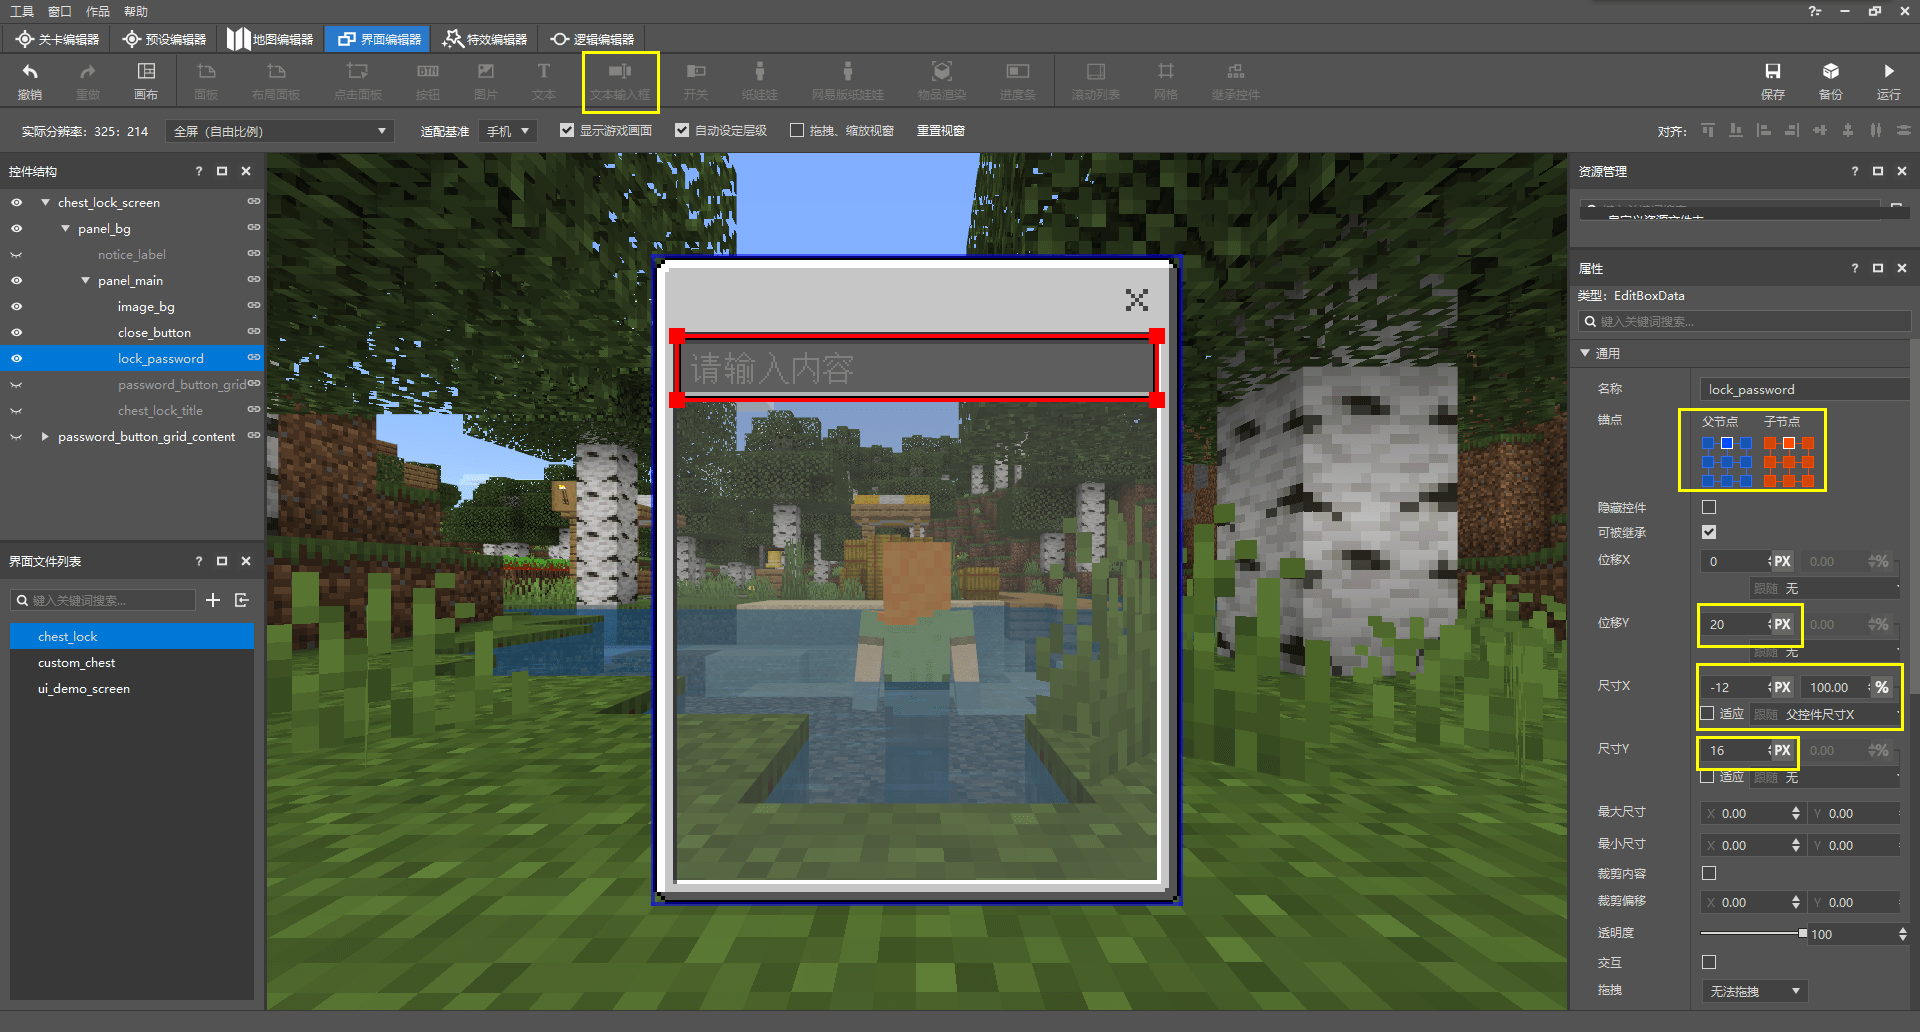Open the 作品 menu
This screenshot has height=1032, width=1920.
pos(98,12)
